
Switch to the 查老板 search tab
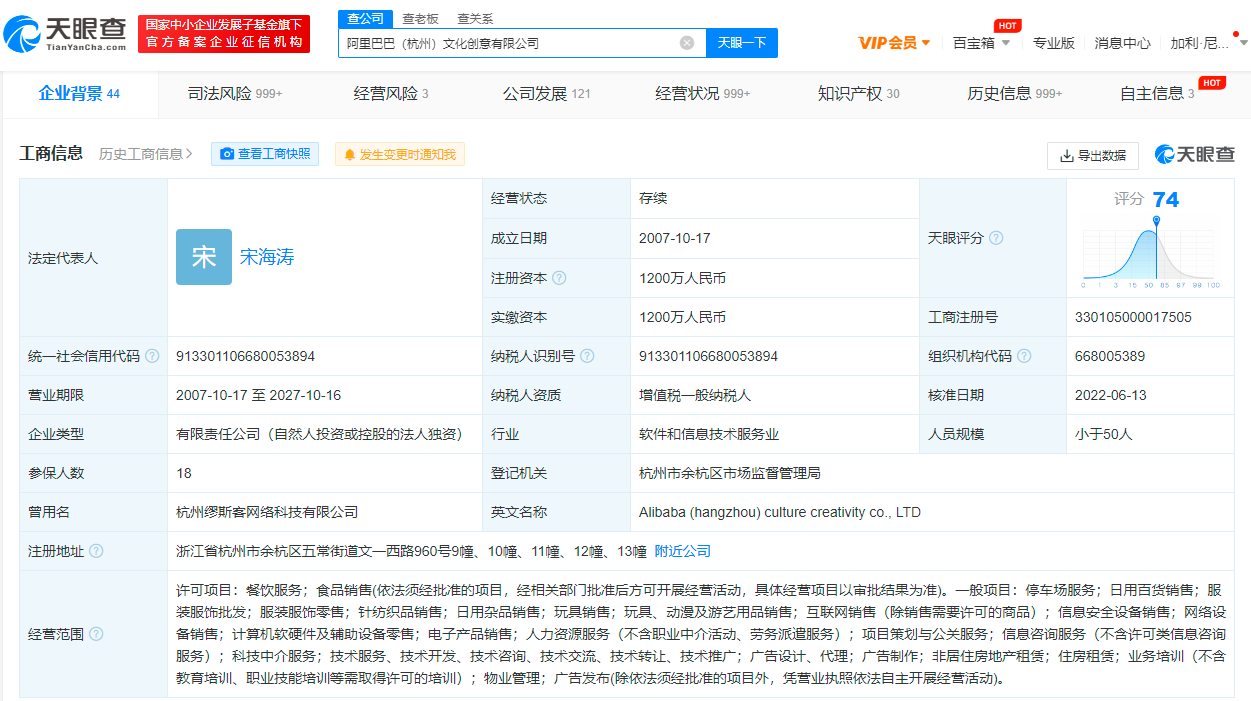[x=420, y=18]
